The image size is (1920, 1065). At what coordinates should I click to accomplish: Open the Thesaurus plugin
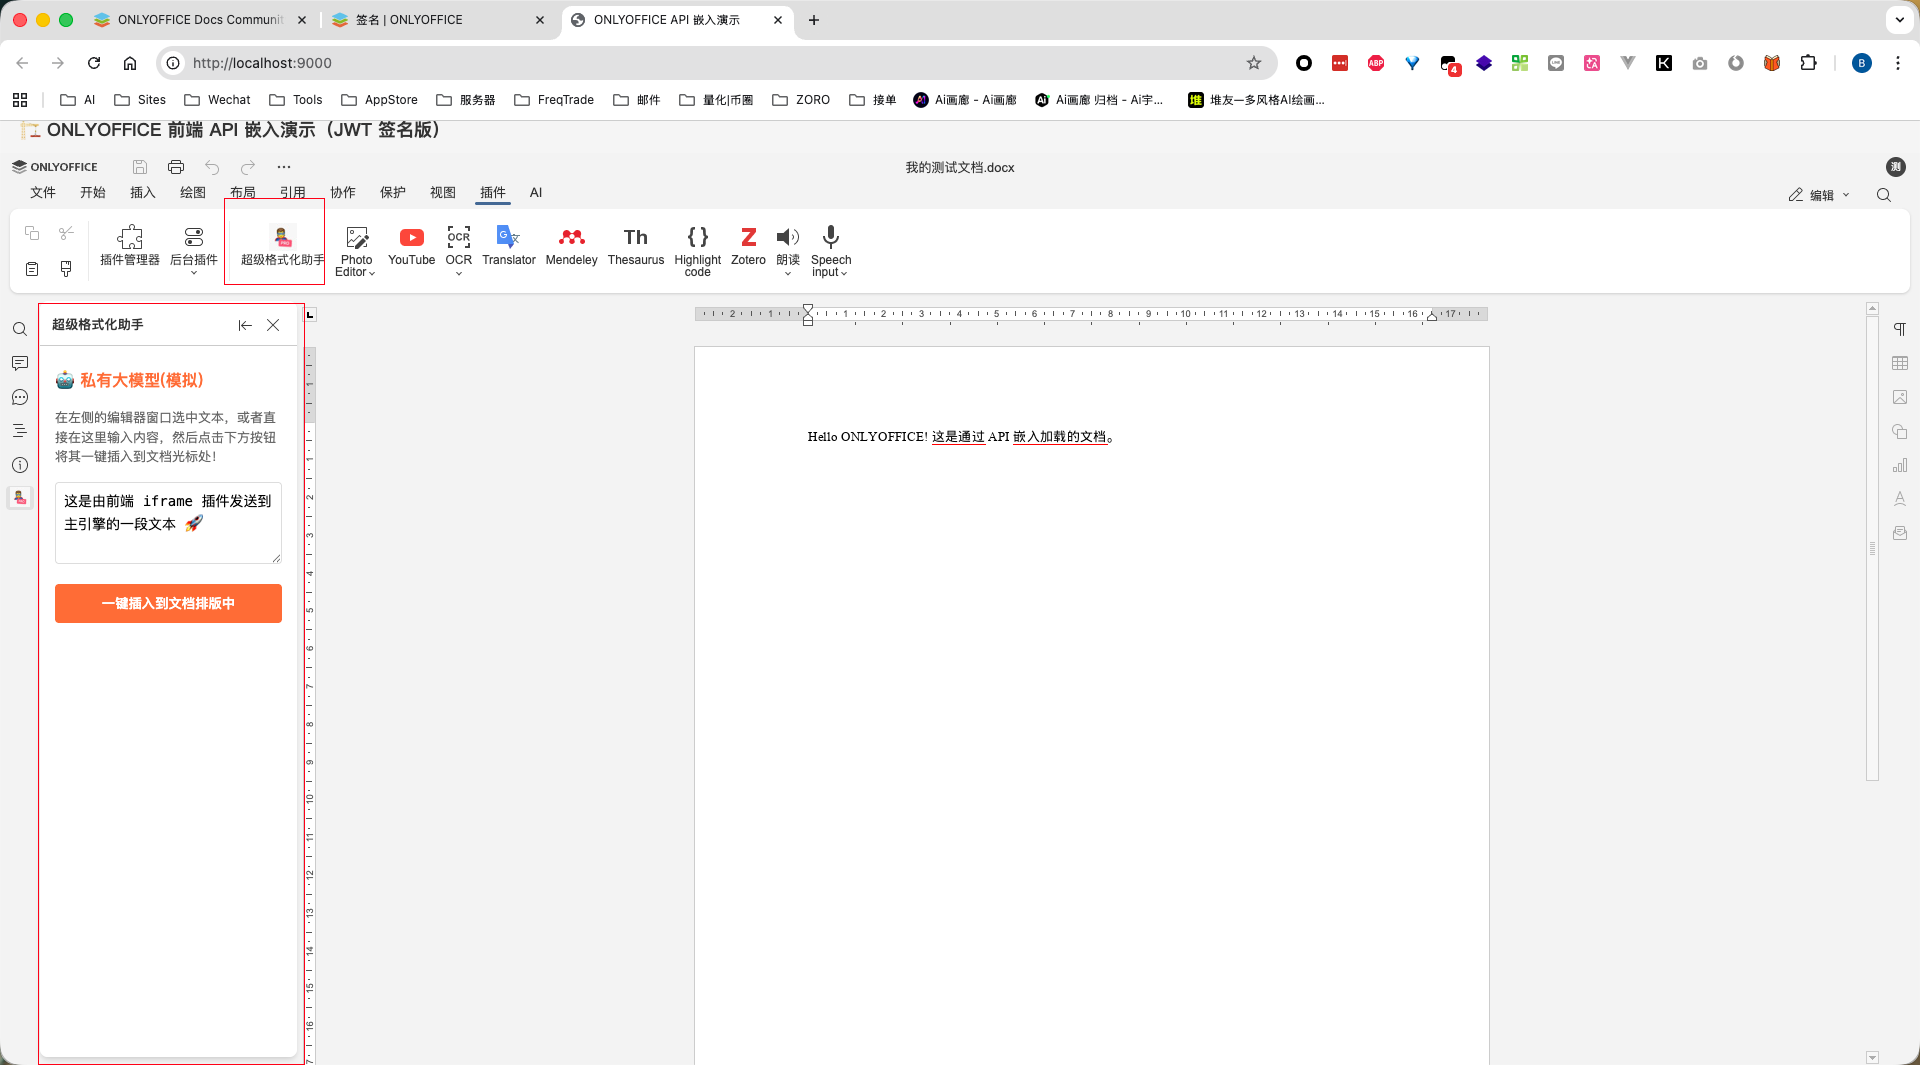tap(636, 246)
